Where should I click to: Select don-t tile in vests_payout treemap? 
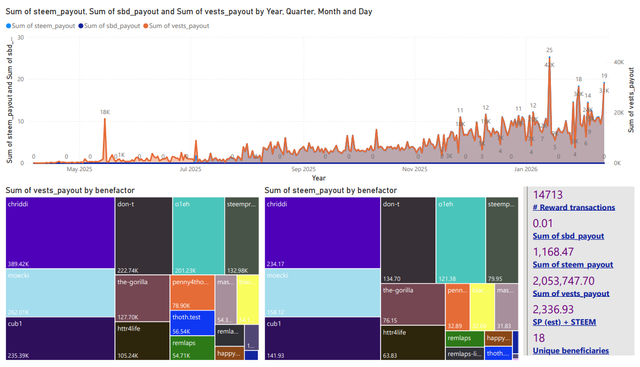point(144,236)
